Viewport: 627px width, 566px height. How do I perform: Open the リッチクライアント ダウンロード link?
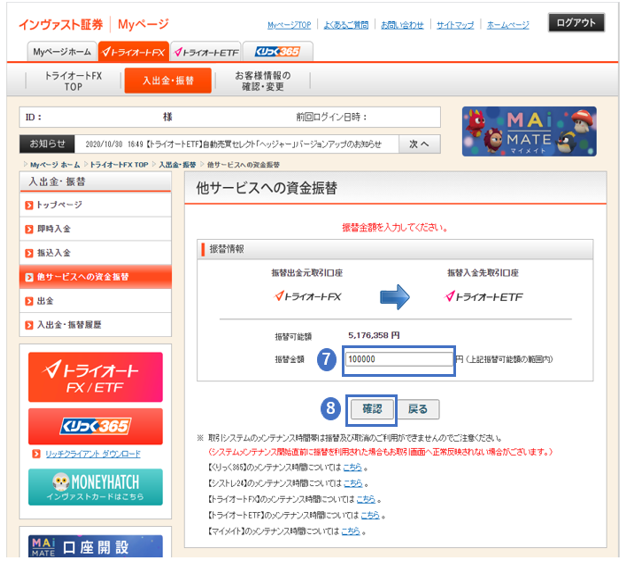[x=93, y=454]
